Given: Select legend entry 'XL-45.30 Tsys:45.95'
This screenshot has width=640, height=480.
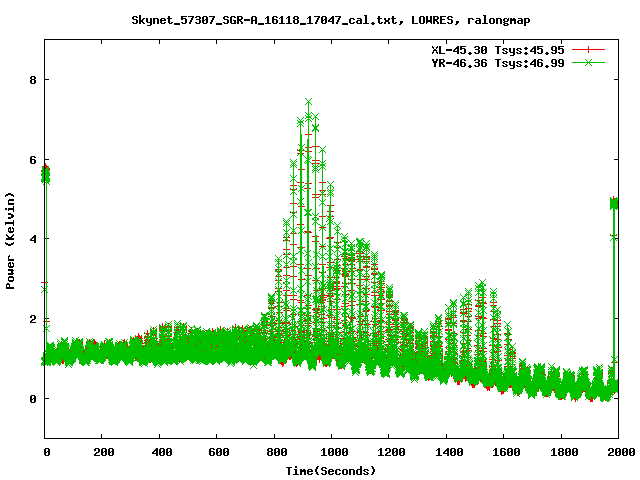Looking at the screenshot, I should pyautogui.click(x=498, y=50).
